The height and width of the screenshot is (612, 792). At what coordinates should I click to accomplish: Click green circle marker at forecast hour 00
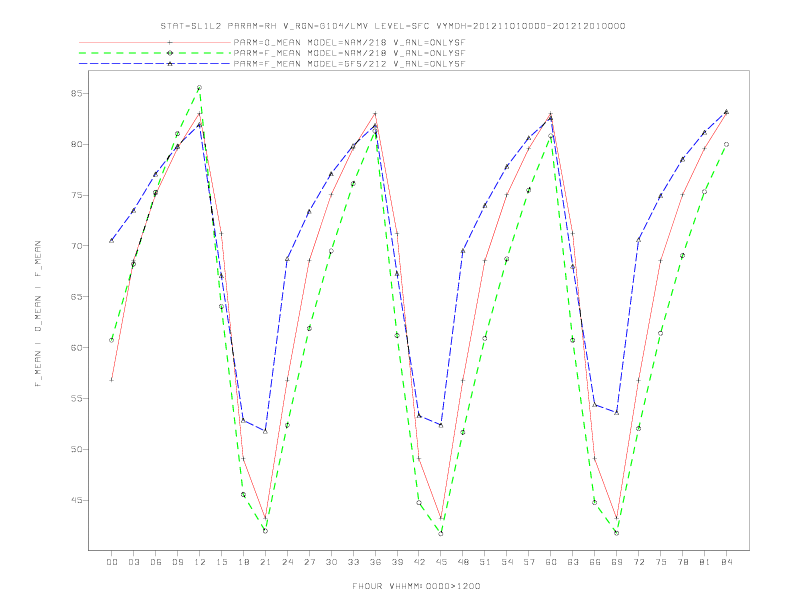pos(112,340)
